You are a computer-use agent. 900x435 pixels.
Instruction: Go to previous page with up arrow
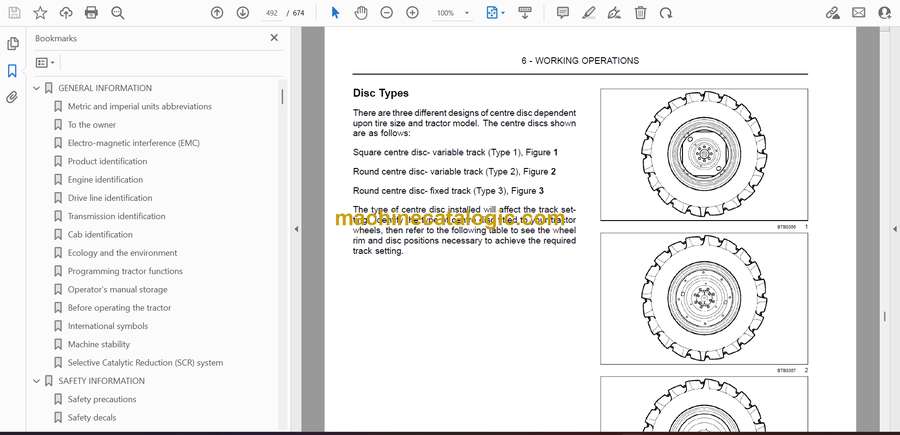217,13
